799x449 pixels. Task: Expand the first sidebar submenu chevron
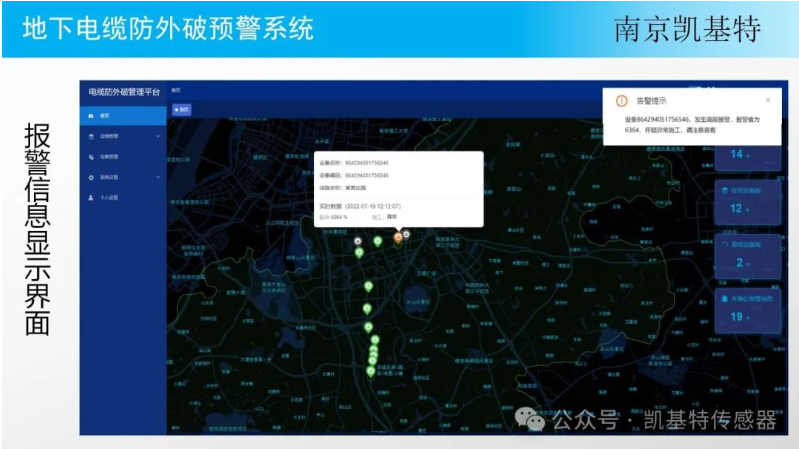click(158, 136)
